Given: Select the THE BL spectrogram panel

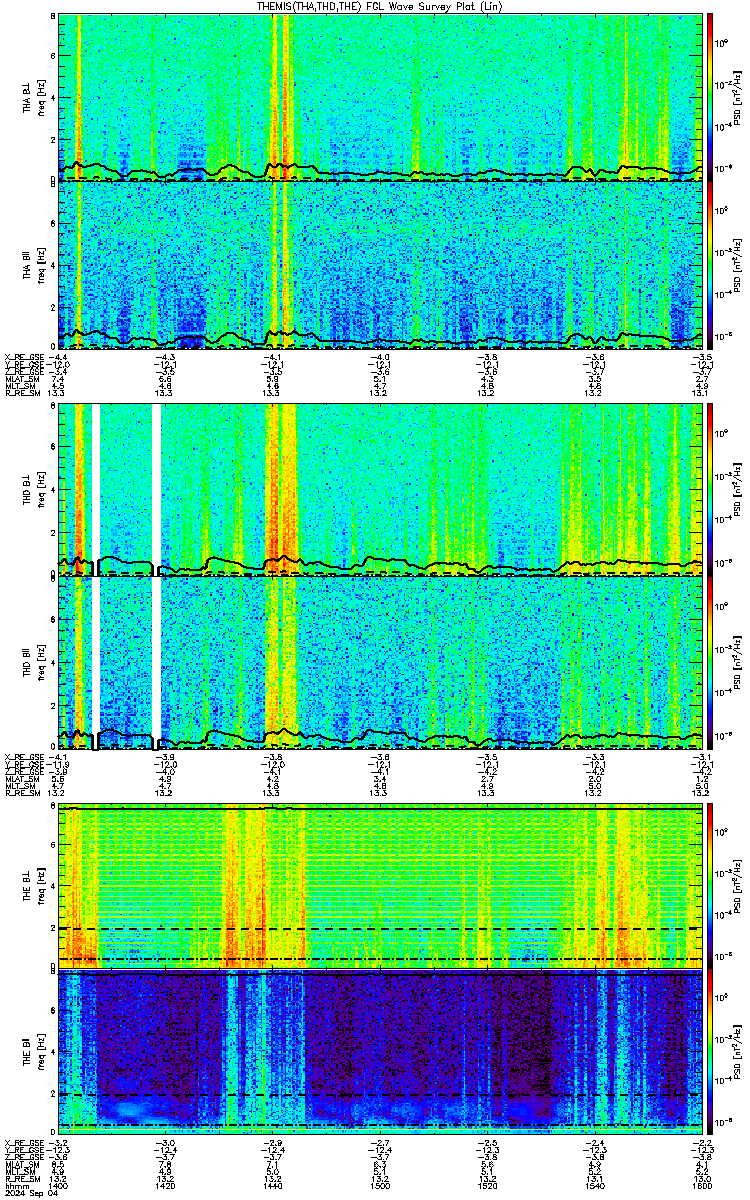Looking at the screenshot, I should click(381, 887).
